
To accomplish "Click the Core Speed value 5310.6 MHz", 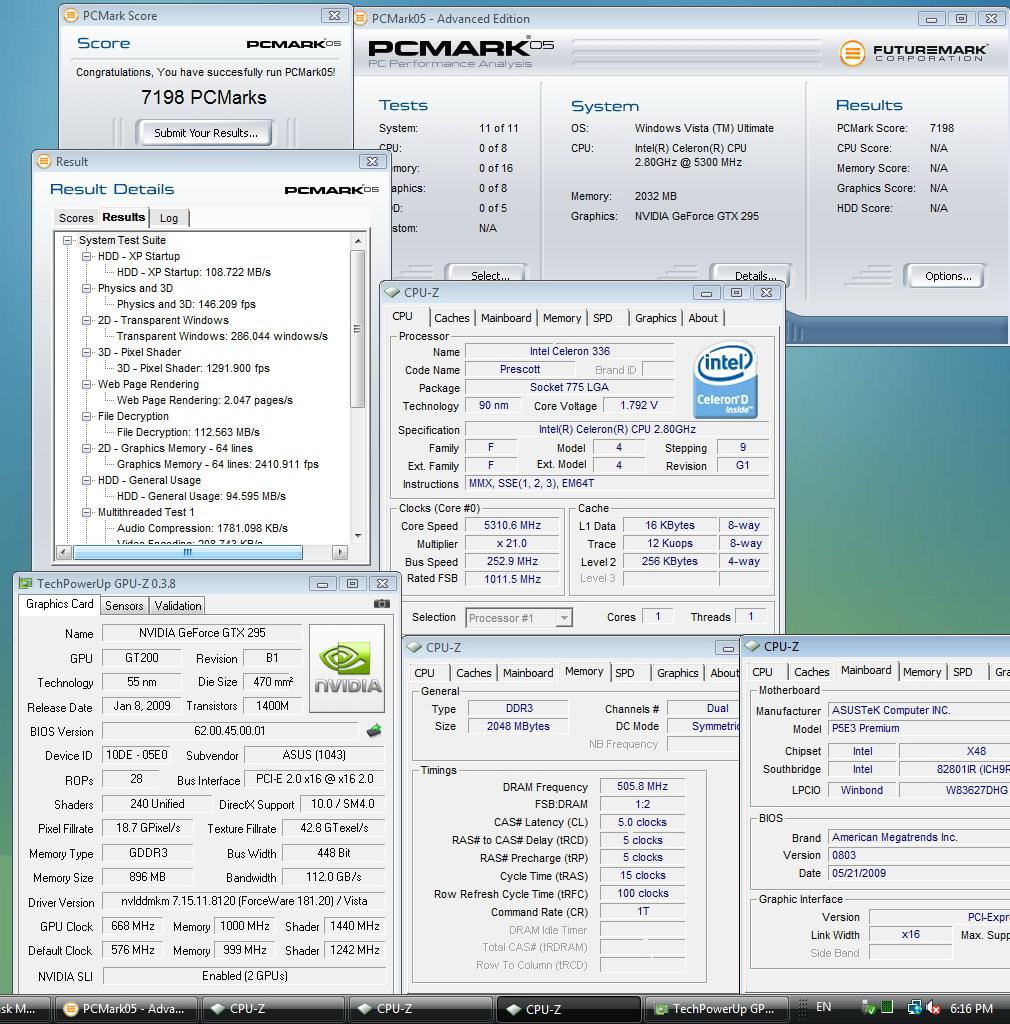I will coord(513,526).
